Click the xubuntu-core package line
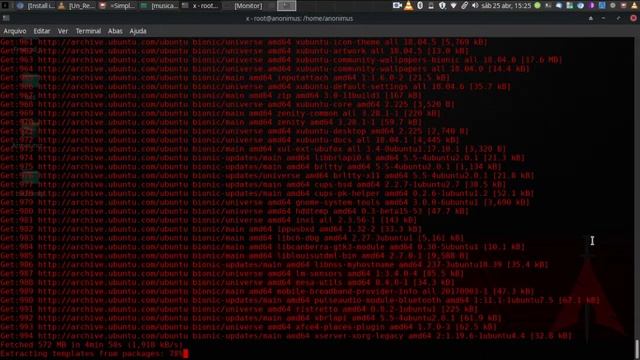Image resolution: width=640 pixels, height=360 pixels. click(x=227, y=104)
